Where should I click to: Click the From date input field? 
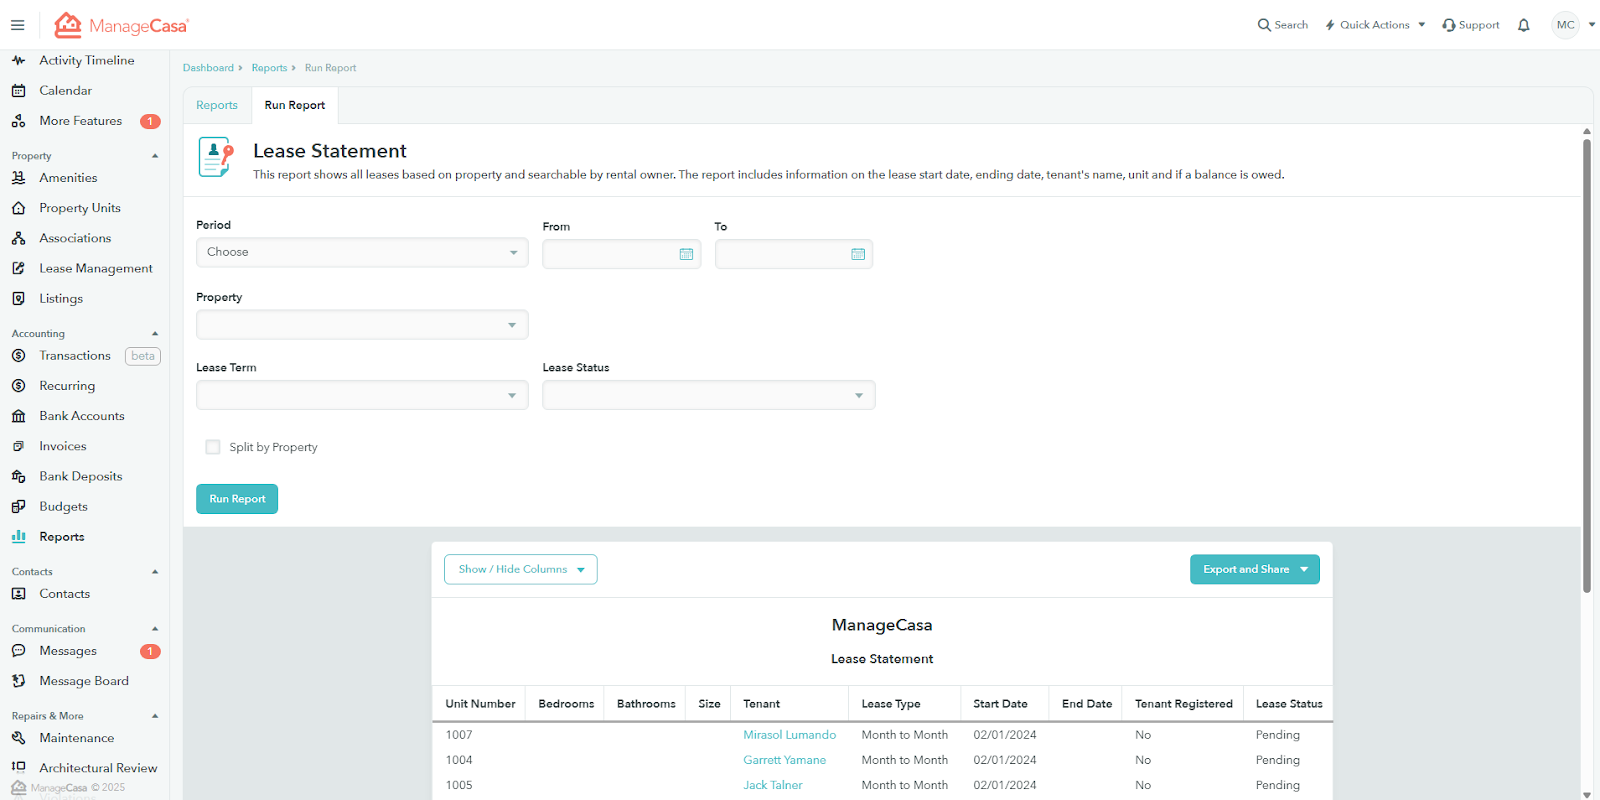[622, 254]
